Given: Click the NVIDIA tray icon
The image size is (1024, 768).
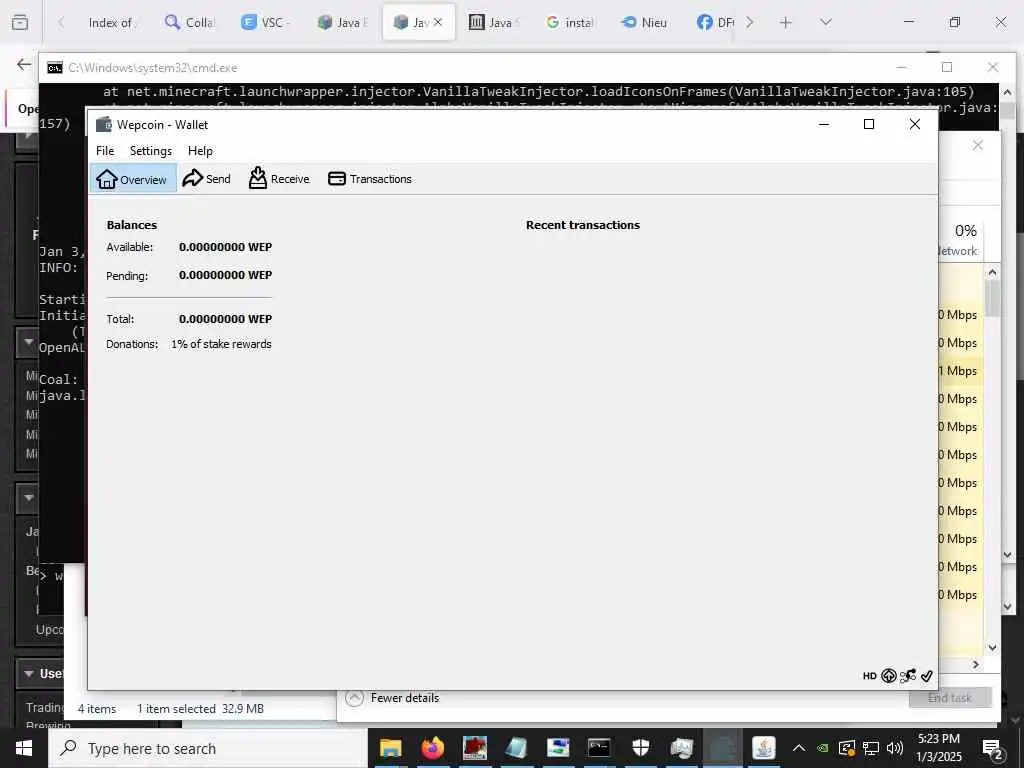Looking at the screenshot, I should coord(823,748).
